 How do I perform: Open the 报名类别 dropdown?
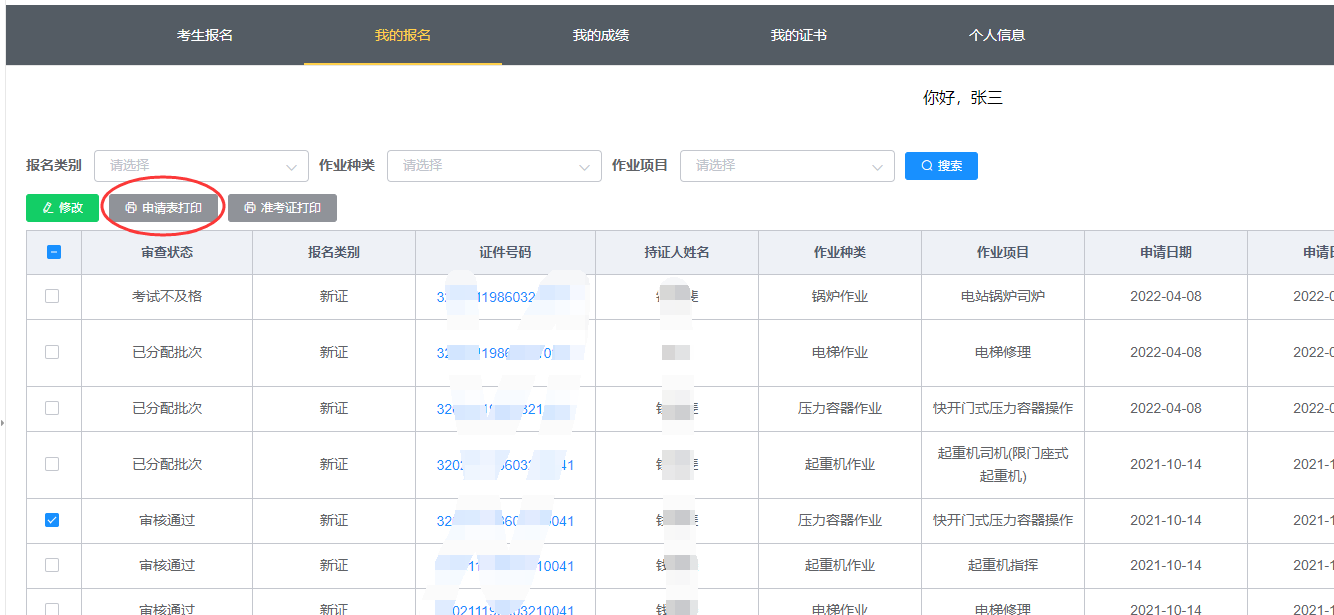(x=201, y=166)
